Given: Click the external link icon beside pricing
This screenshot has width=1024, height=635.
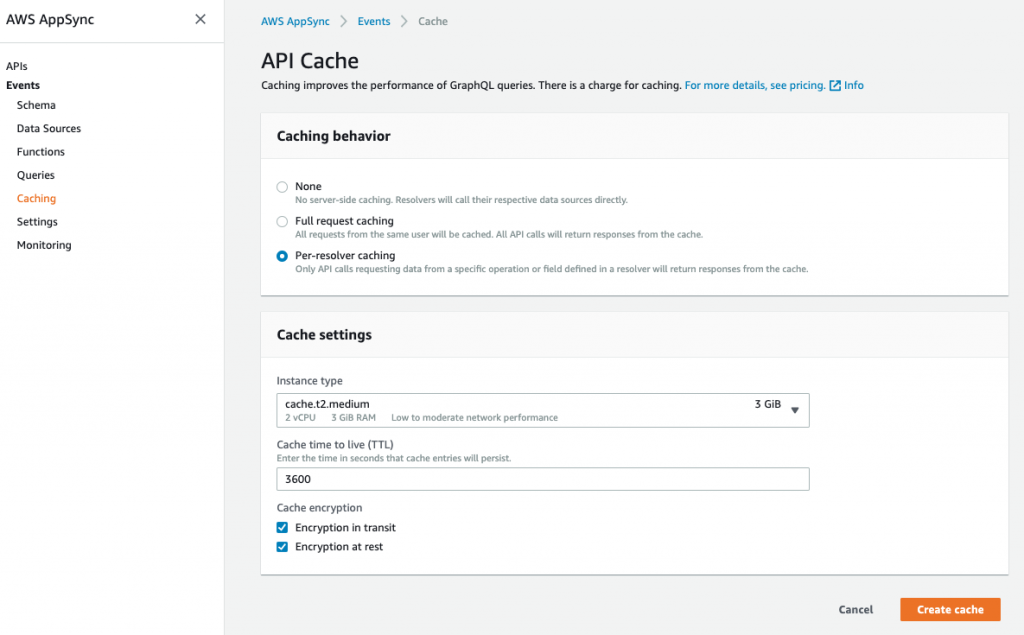Looking at the screenshot, I should (x=835, y=86).
